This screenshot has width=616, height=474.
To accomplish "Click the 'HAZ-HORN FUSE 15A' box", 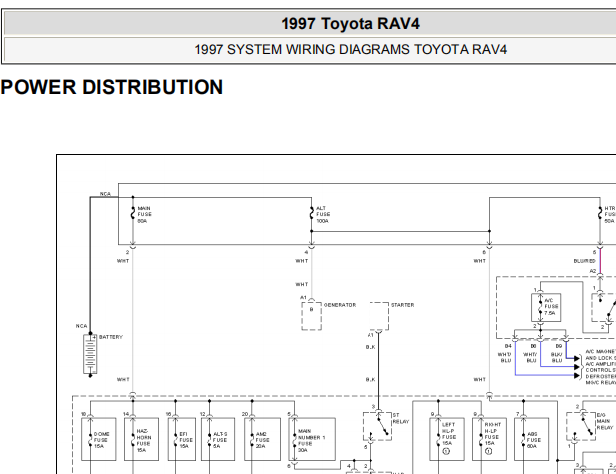I will 141,439.
